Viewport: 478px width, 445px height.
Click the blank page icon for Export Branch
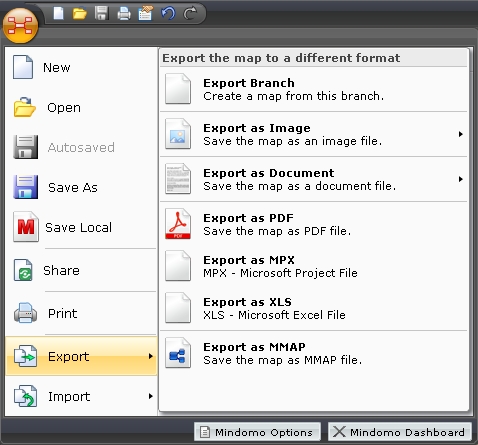[178, 89]
